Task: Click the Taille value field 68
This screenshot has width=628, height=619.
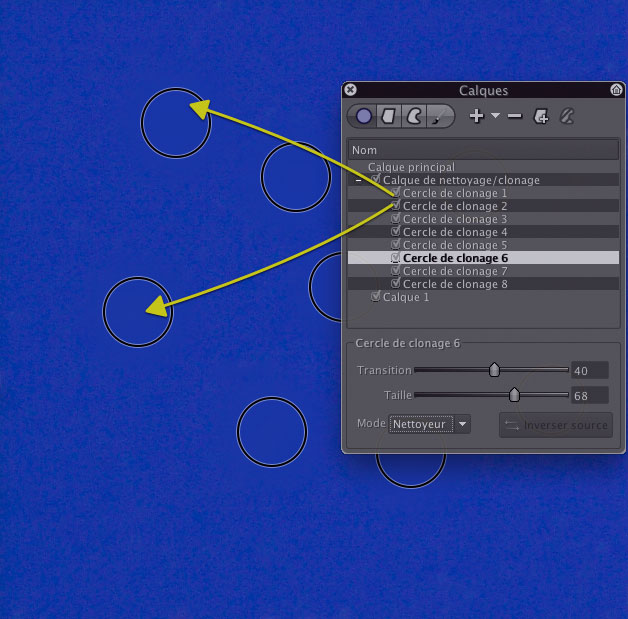Action: point(590,396)
